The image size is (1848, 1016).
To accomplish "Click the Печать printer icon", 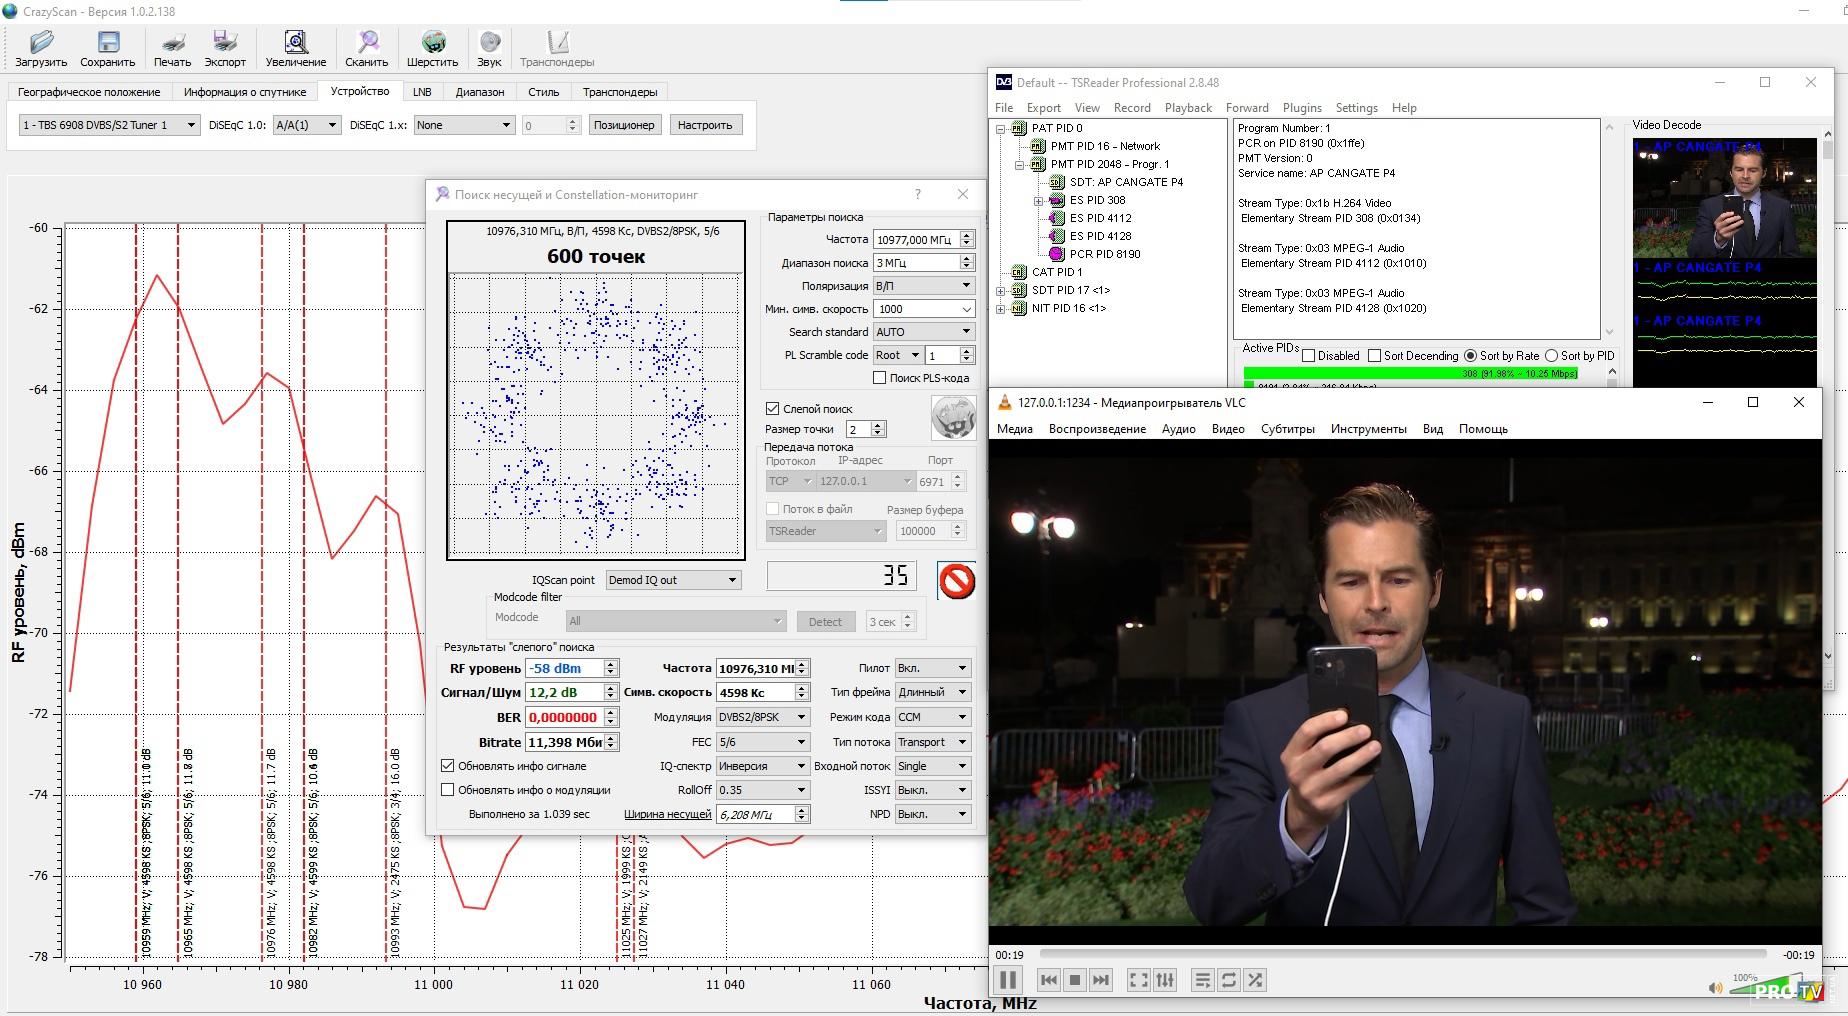I will (172, 44).
